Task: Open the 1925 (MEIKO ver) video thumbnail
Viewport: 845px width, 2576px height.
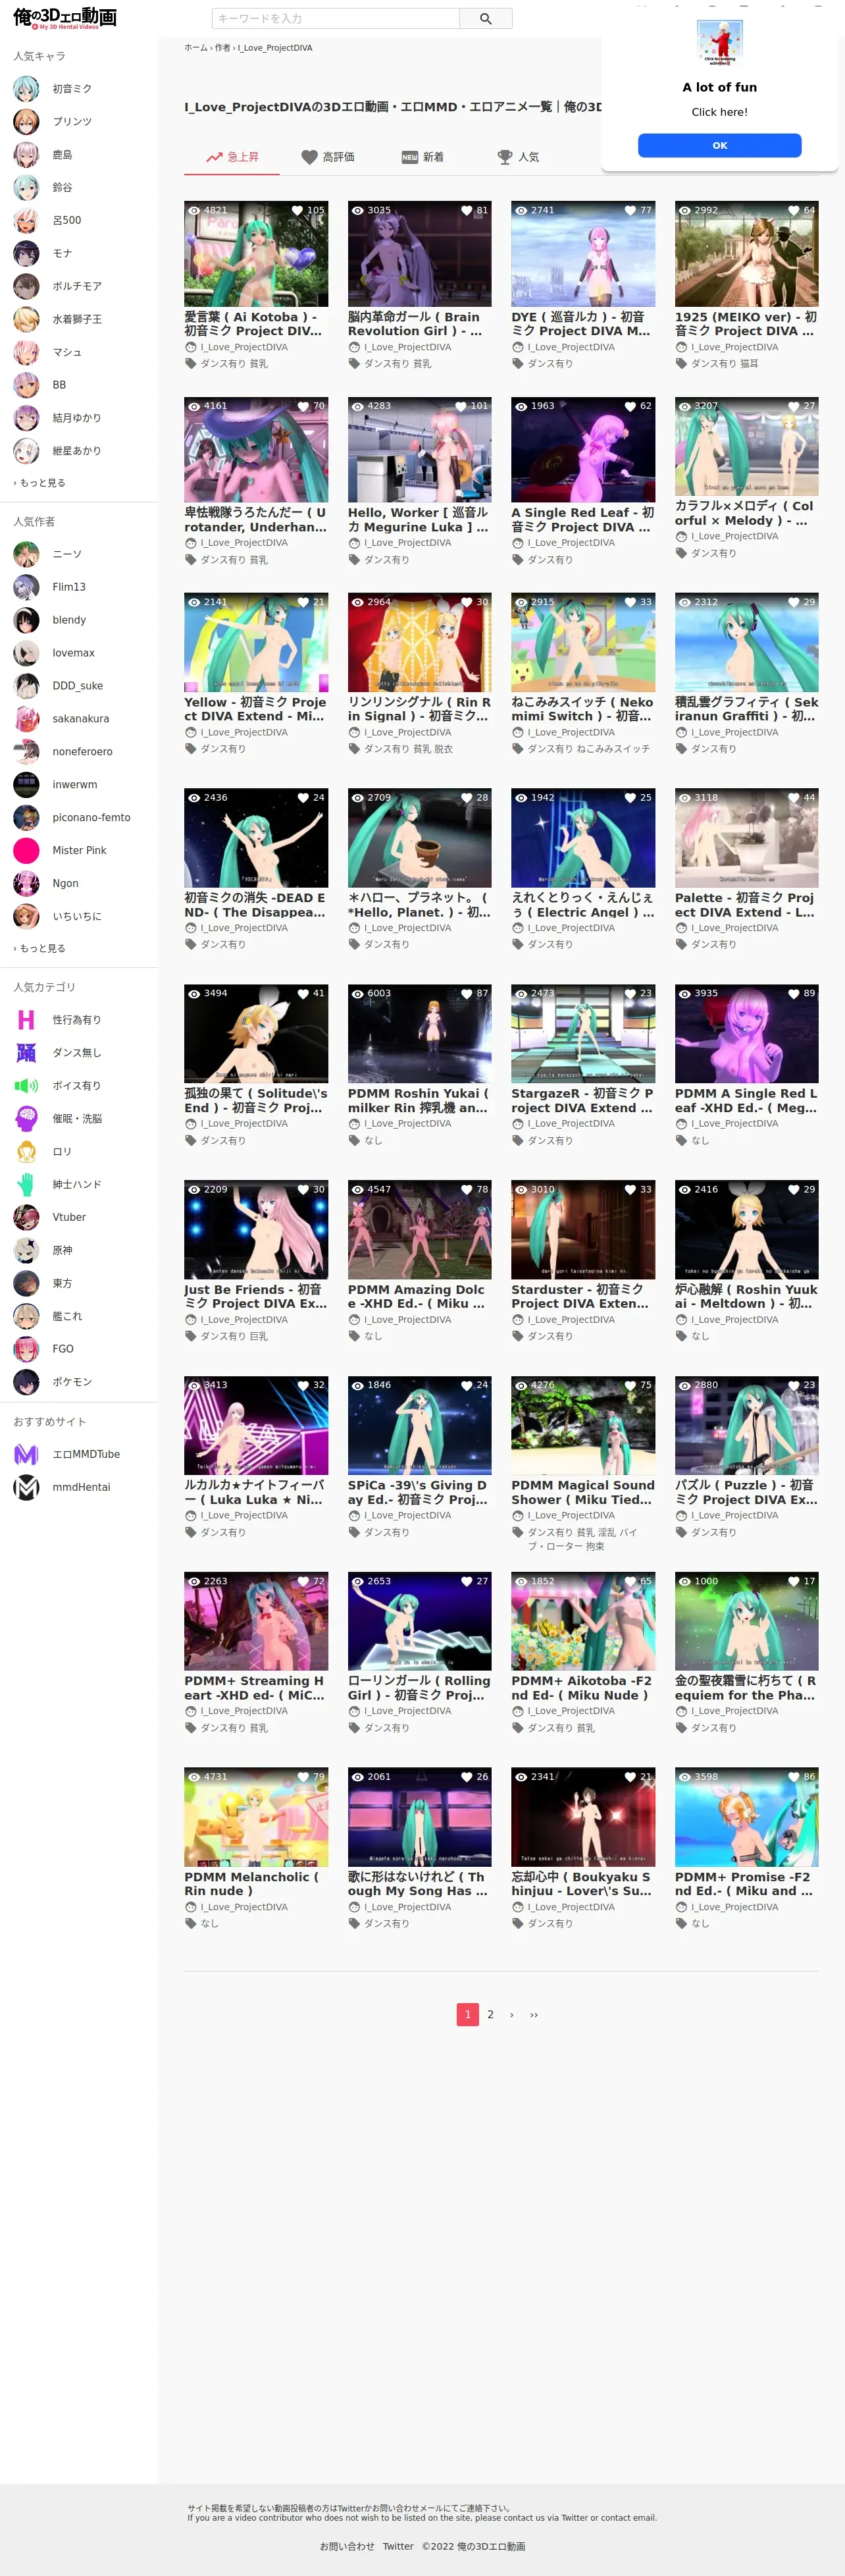Action: pyautogui.click(x=746, y=254)
